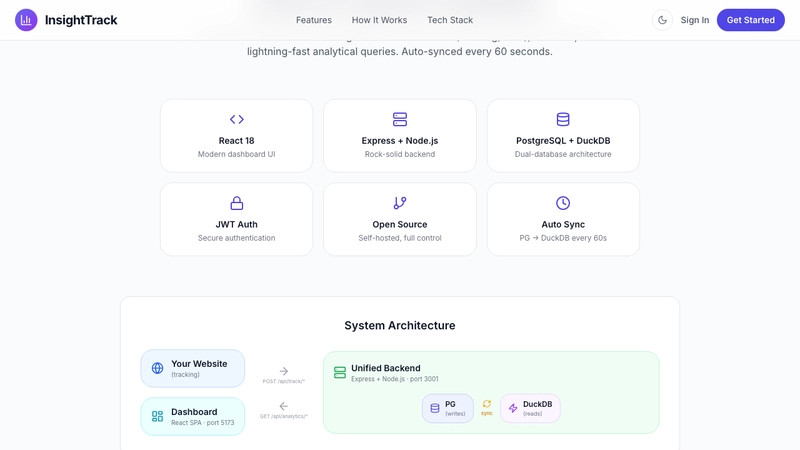The height and width of the screenshot is (450, 800).
Task: Click the System Architecture heading
Action: tap(400, 326)
